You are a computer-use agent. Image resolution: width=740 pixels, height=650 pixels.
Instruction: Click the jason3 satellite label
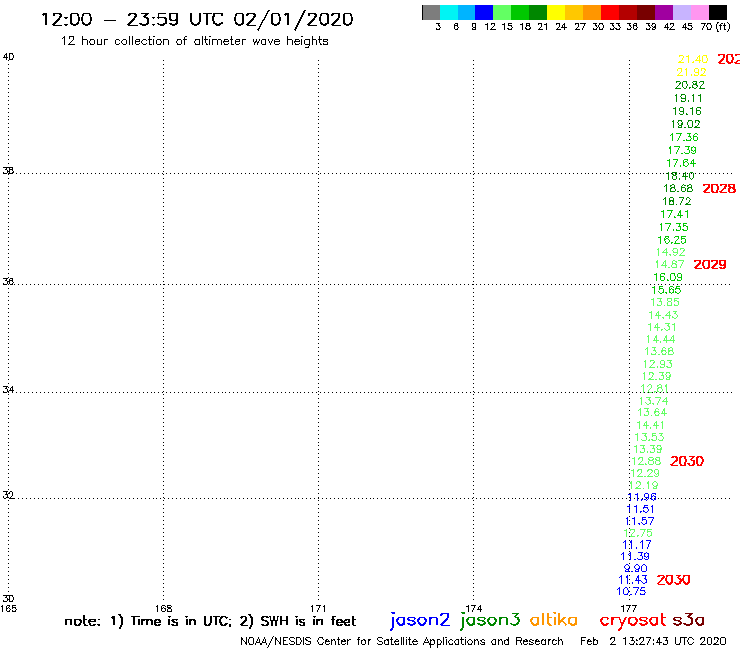click(490, 620)
